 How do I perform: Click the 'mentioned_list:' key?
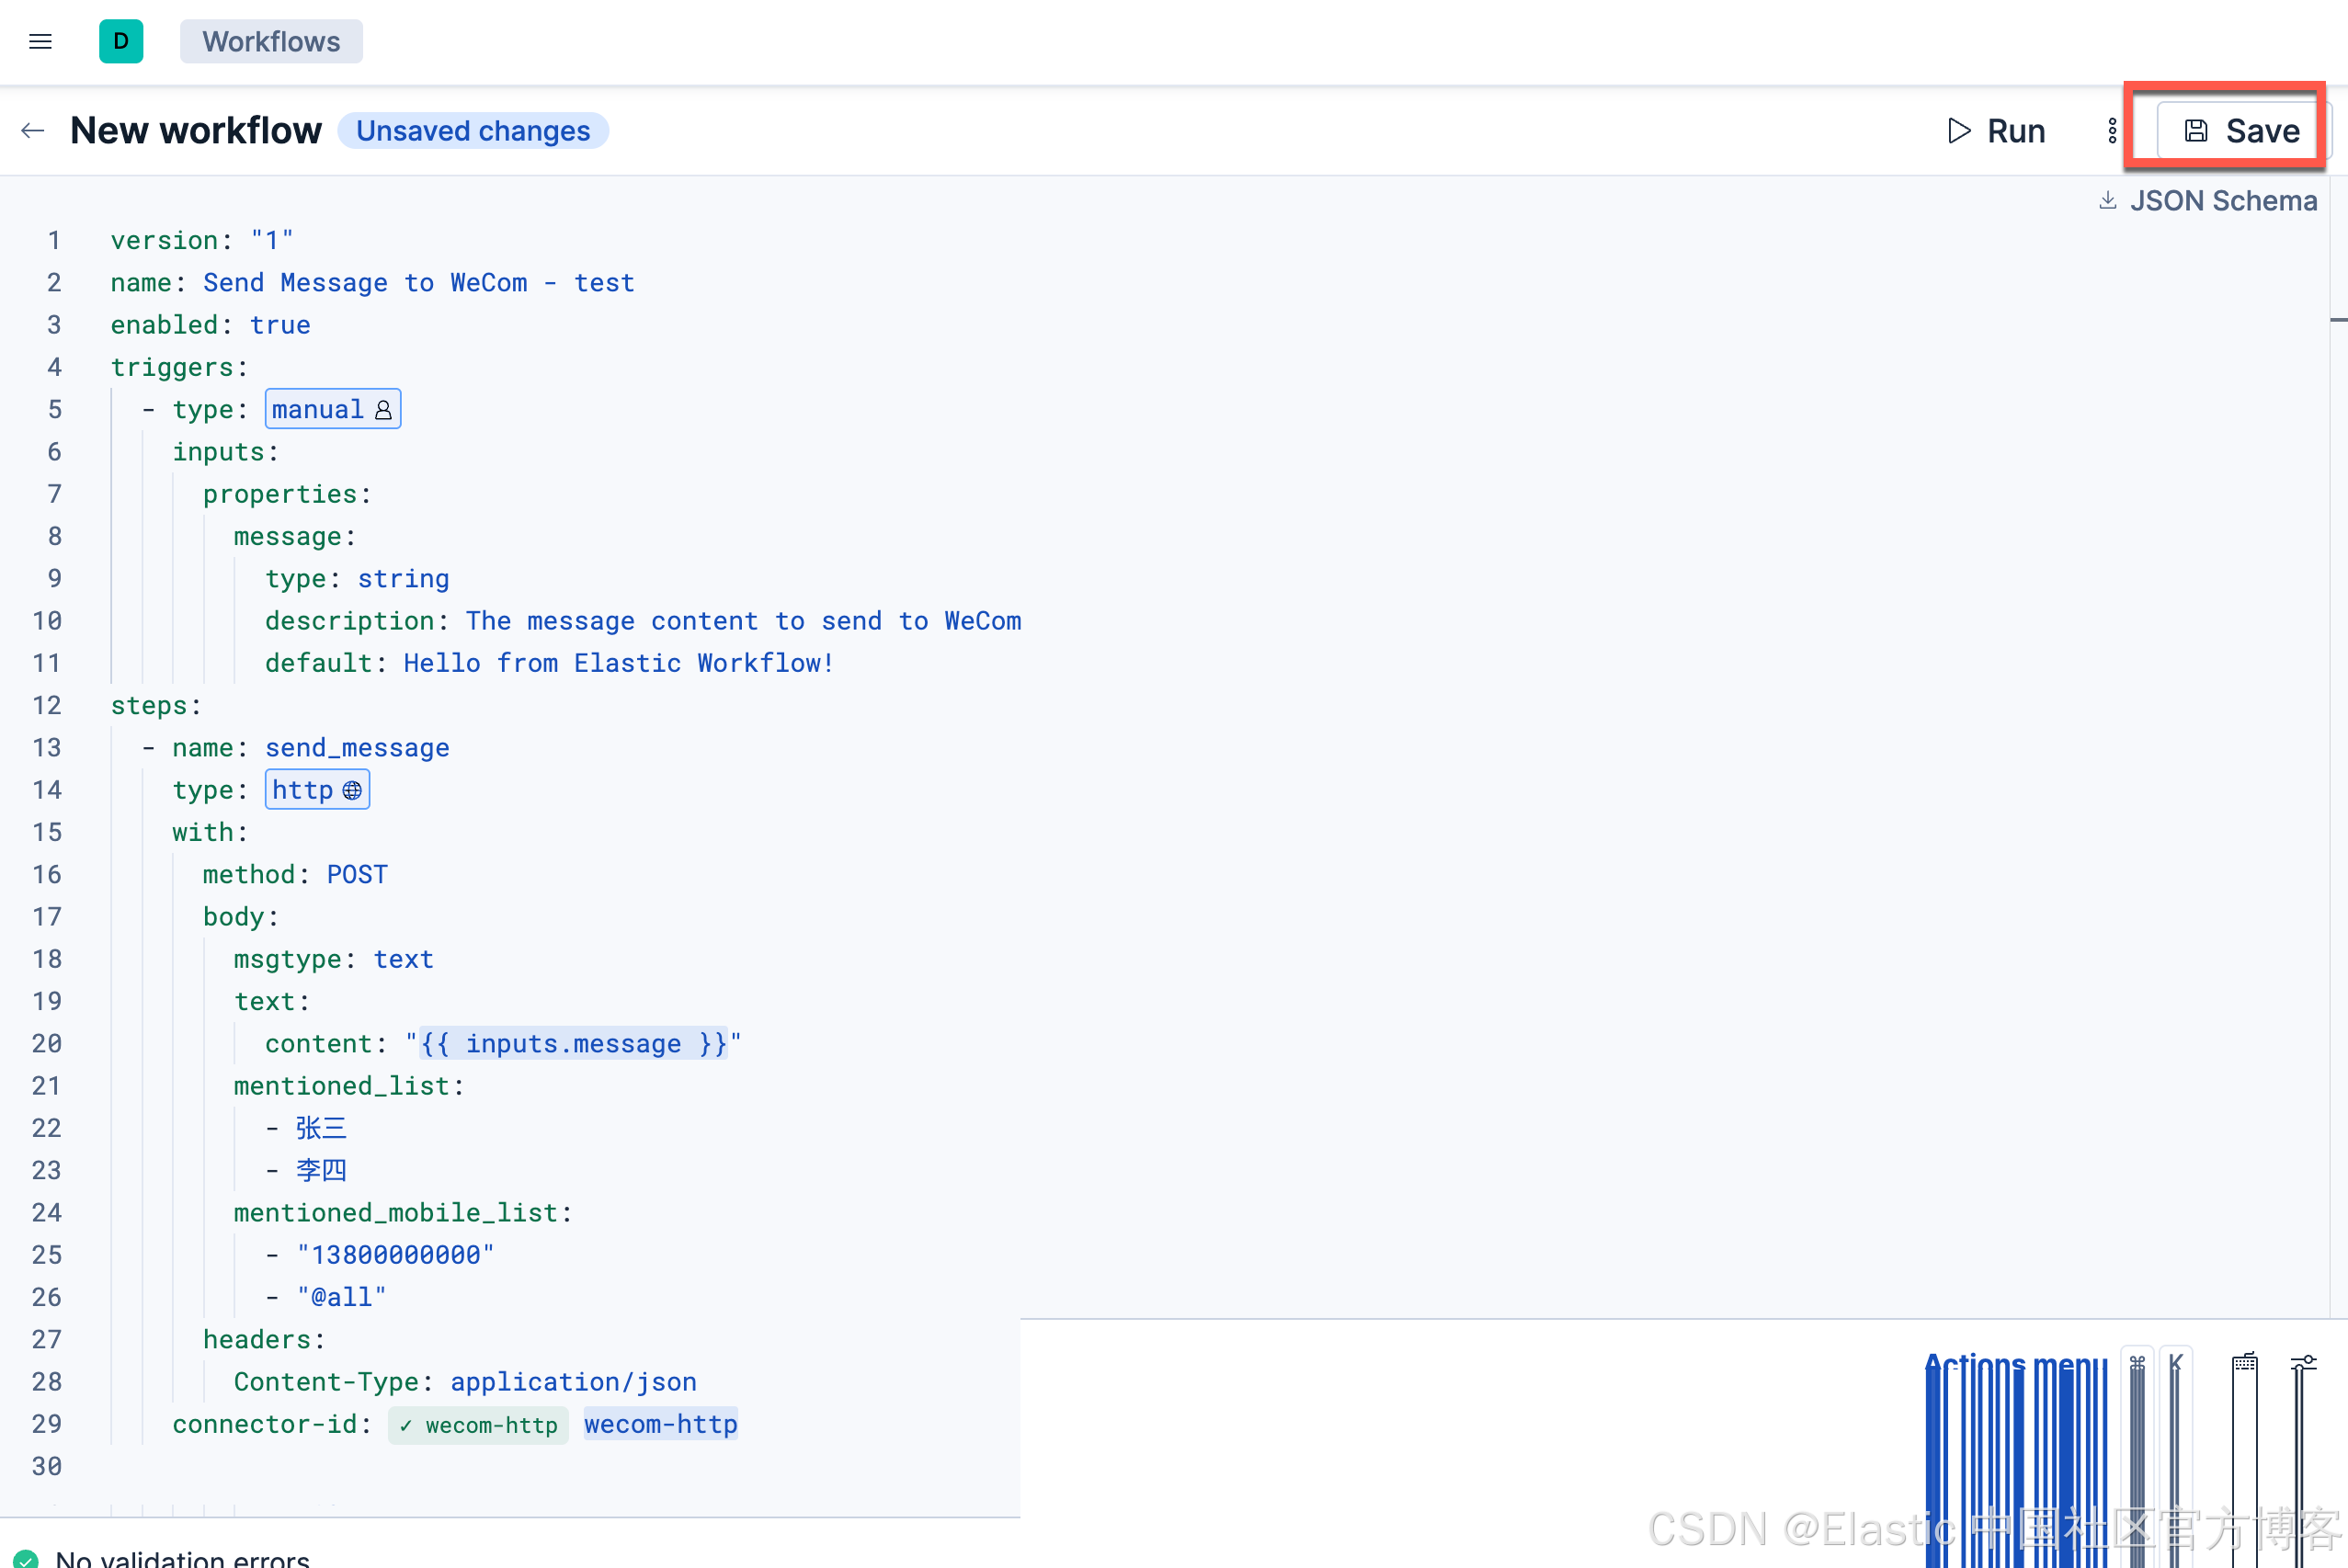(349, 1086)
